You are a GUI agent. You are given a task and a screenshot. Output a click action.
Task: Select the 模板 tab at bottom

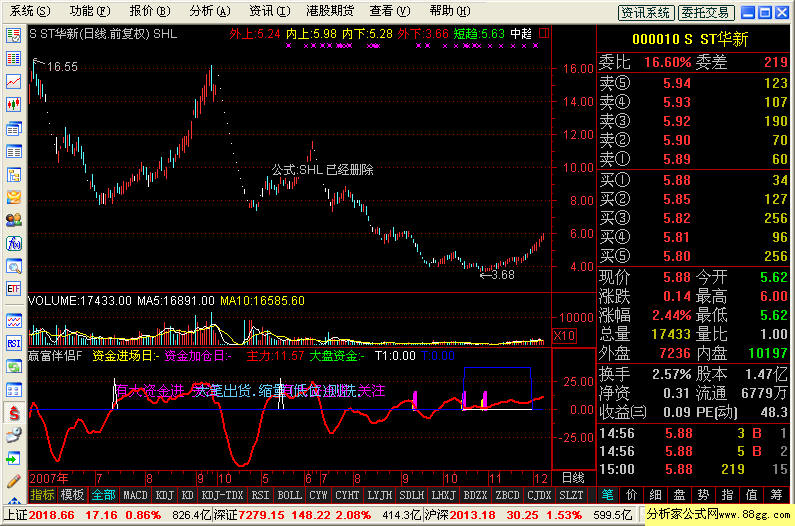[x=73, y=495]
